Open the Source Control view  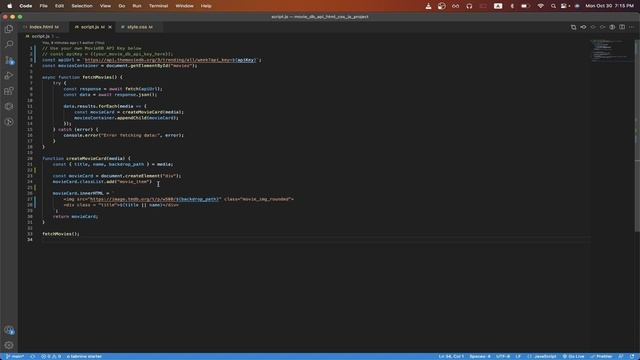tap(9, 60)
